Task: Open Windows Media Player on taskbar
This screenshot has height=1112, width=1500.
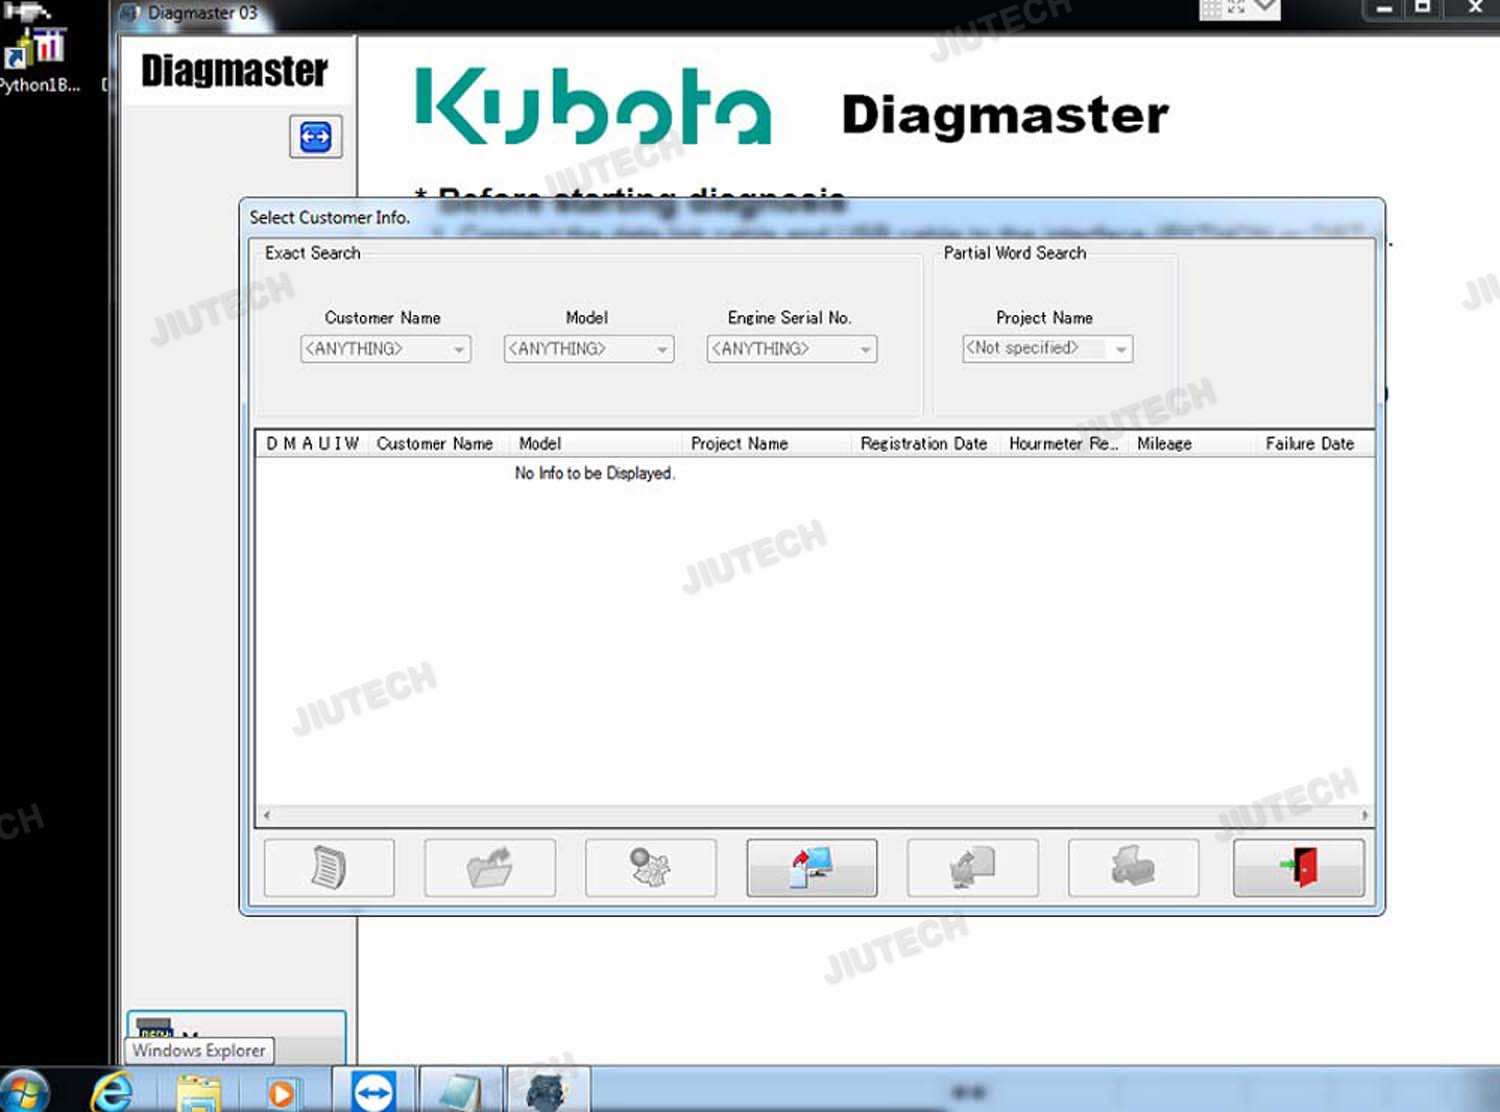Action: [282, 1092]
